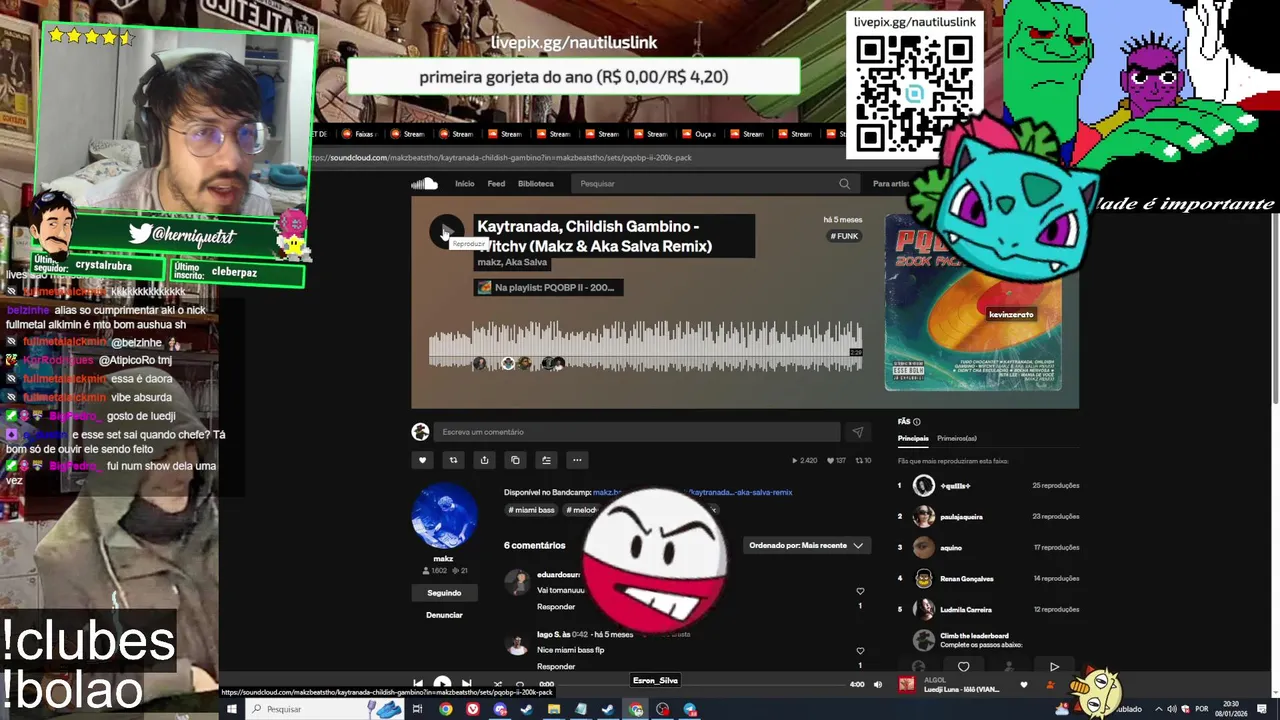Open the 'Para artistas' menu item
The height and width of the screenshot is (720, 1280).
tap(892, 184)
